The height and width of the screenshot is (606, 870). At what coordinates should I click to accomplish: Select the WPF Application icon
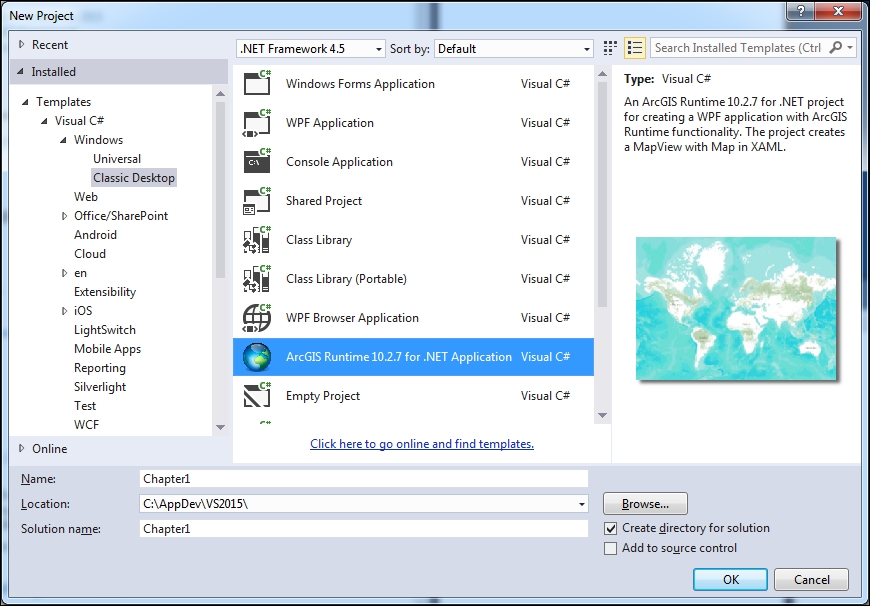(257, 123)
